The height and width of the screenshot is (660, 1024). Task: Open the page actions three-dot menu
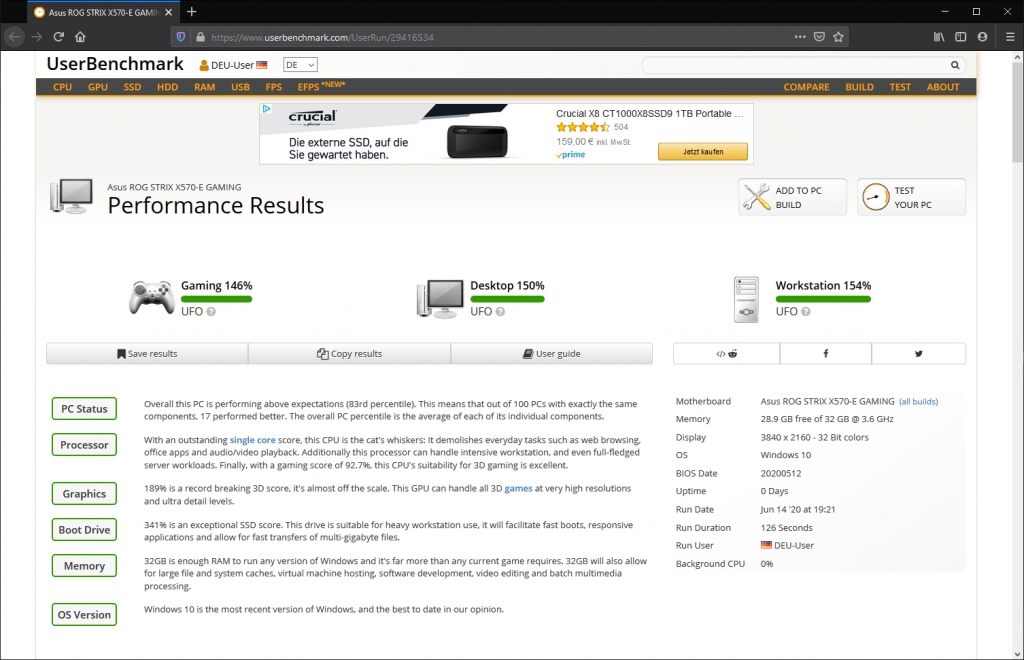coord(800,36)
